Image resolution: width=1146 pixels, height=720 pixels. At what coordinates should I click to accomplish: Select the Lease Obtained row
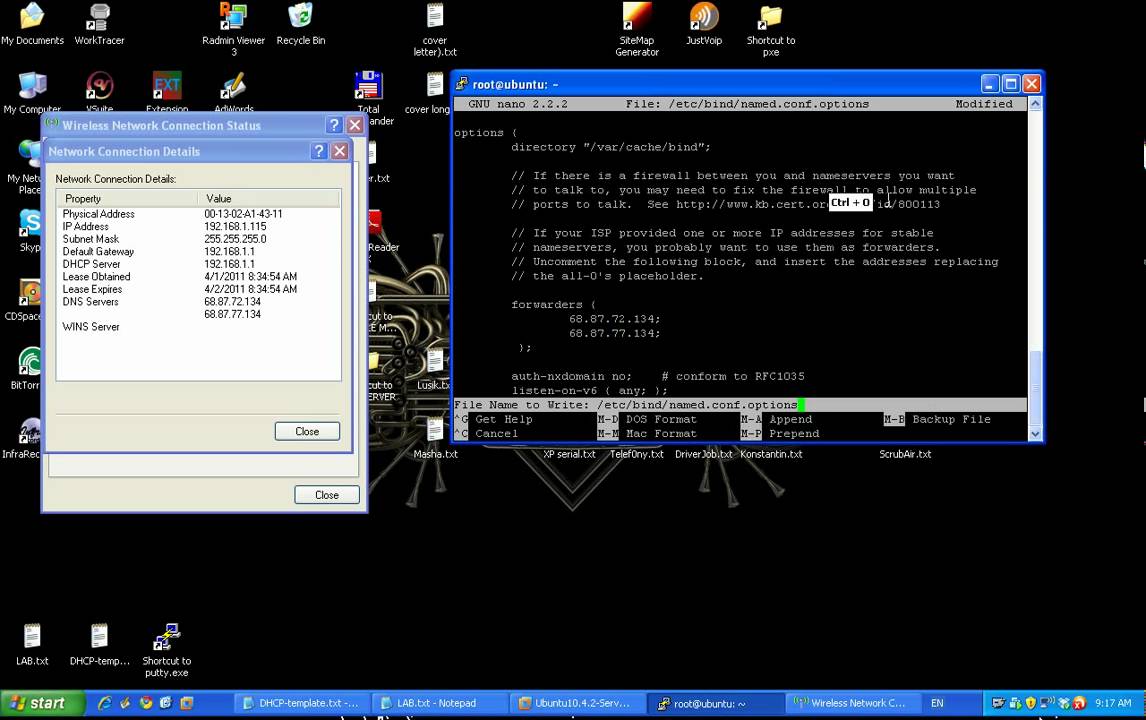[198, 276]
